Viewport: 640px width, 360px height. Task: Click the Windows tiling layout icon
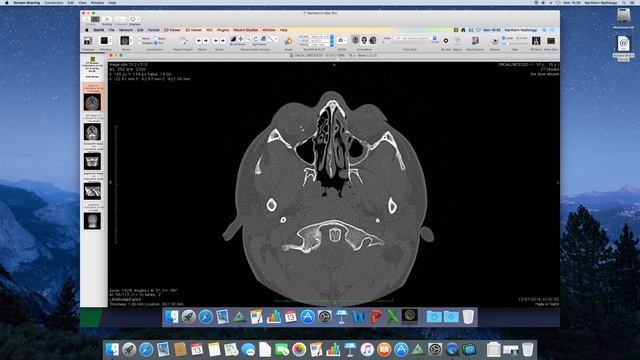104,41
